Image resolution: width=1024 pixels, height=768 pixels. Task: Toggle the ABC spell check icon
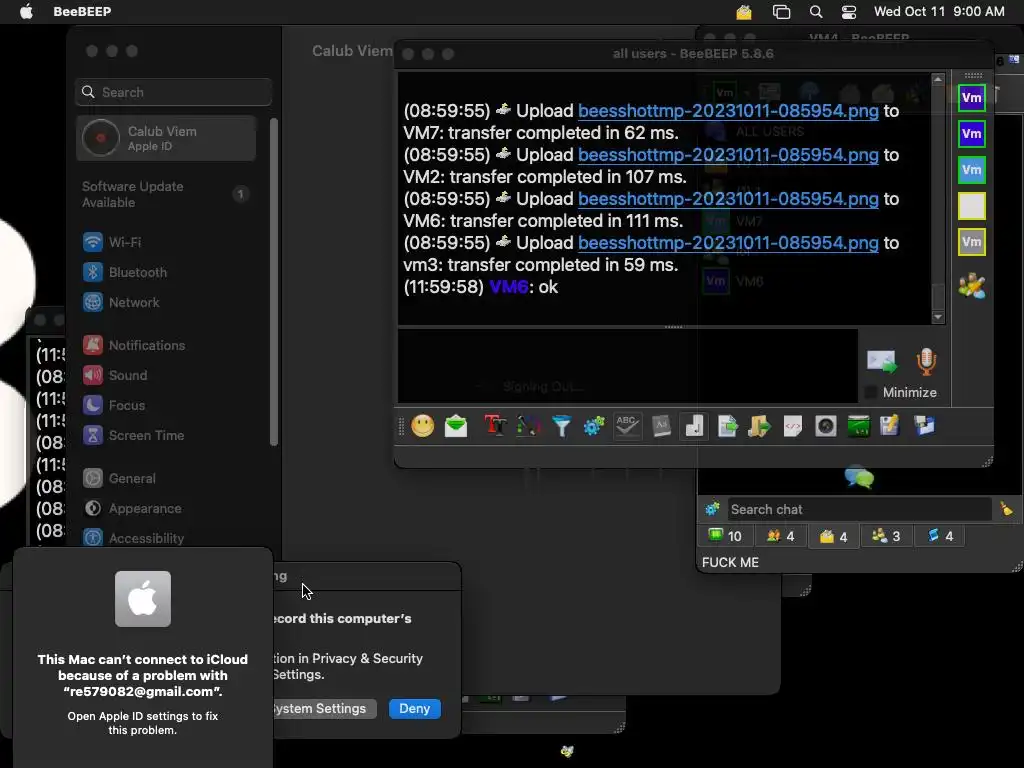(627, 426)
